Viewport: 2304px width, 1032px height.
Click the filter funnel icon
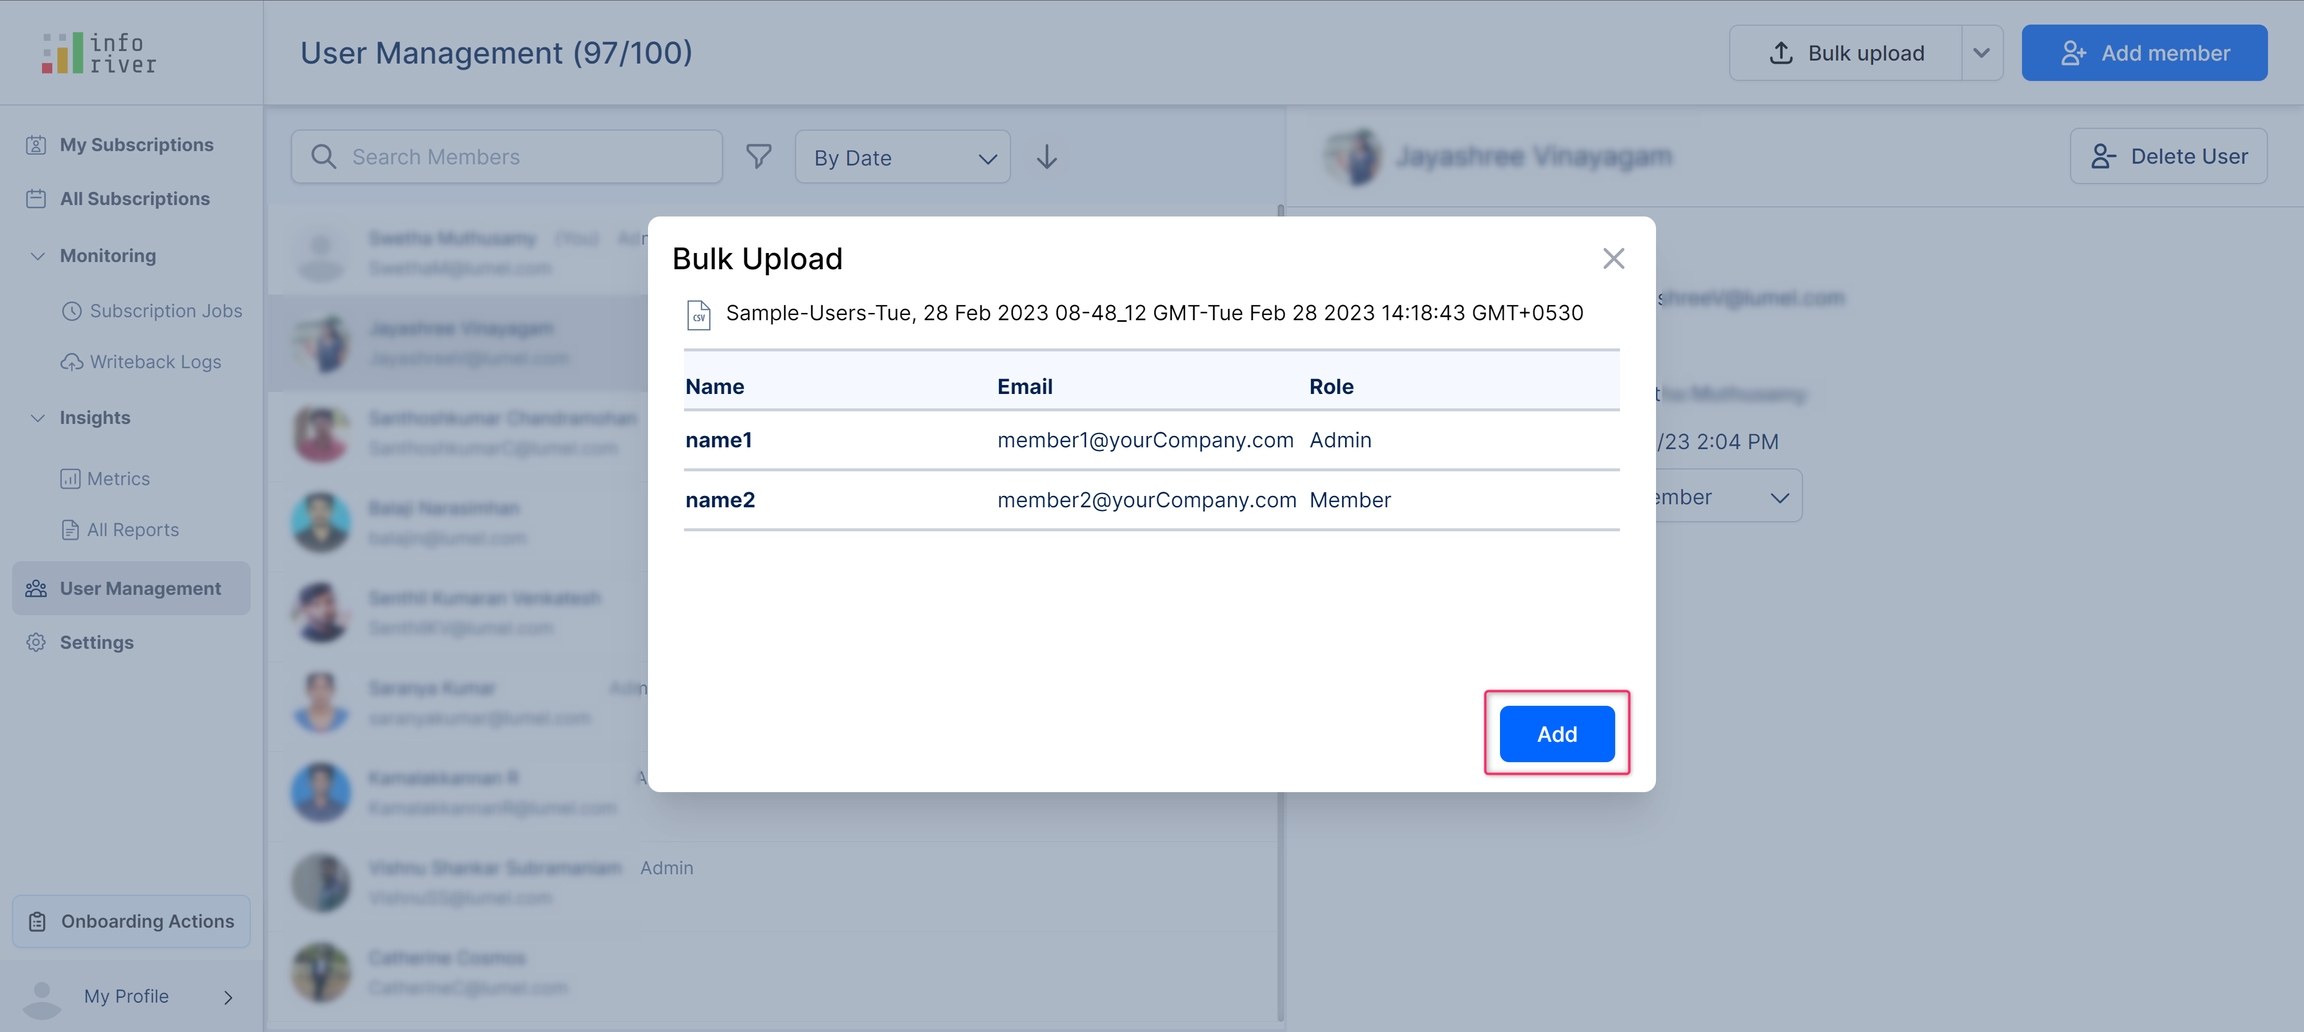759,157
